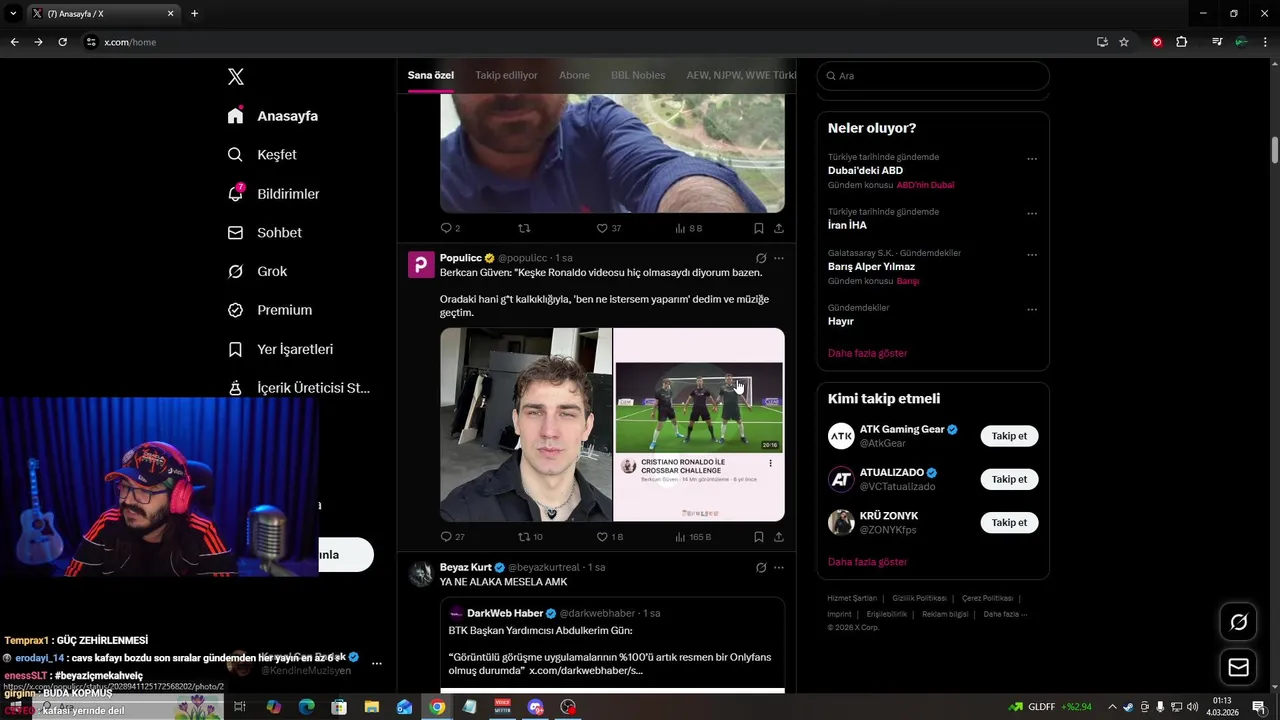Open Bildirimler notifications
The image size is (1280, 720).
coord(273,194)
